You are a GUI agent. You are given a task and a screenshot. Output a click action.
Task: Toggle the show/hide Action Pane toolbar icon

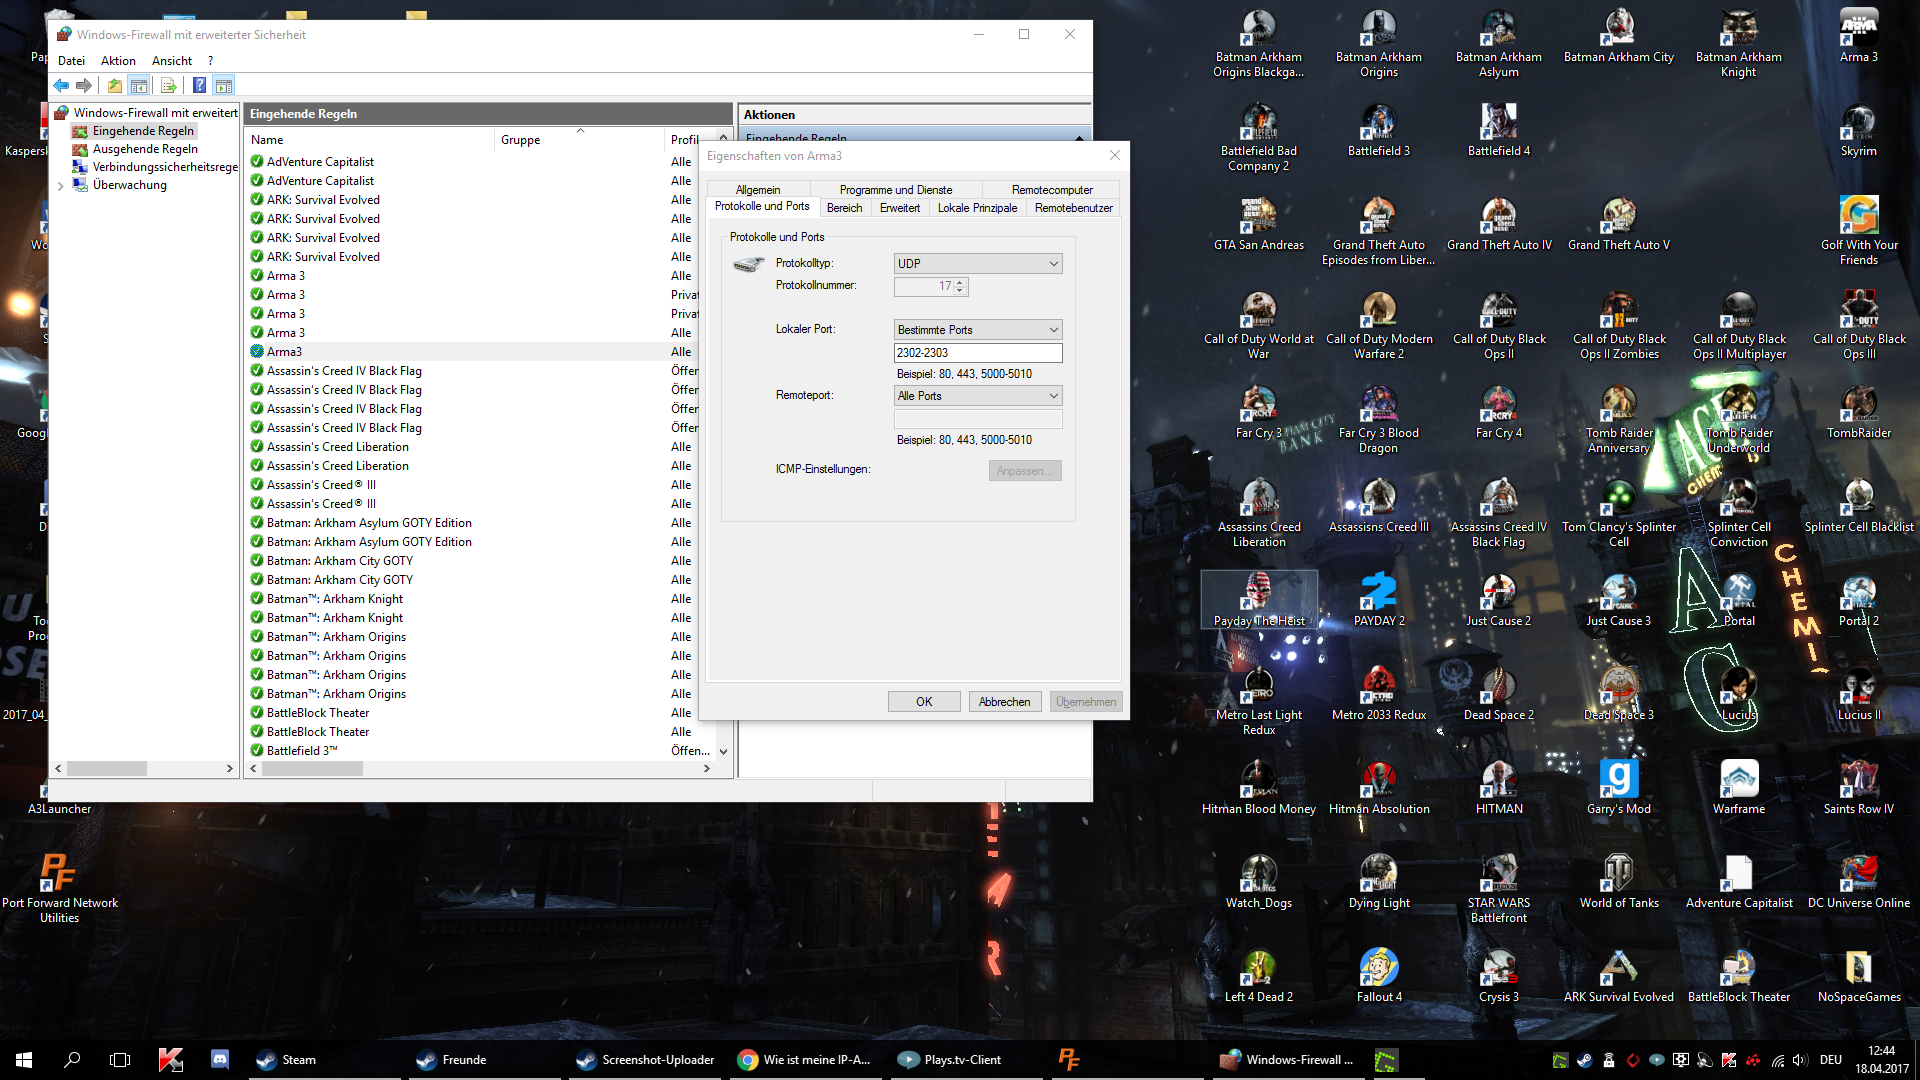224,86
